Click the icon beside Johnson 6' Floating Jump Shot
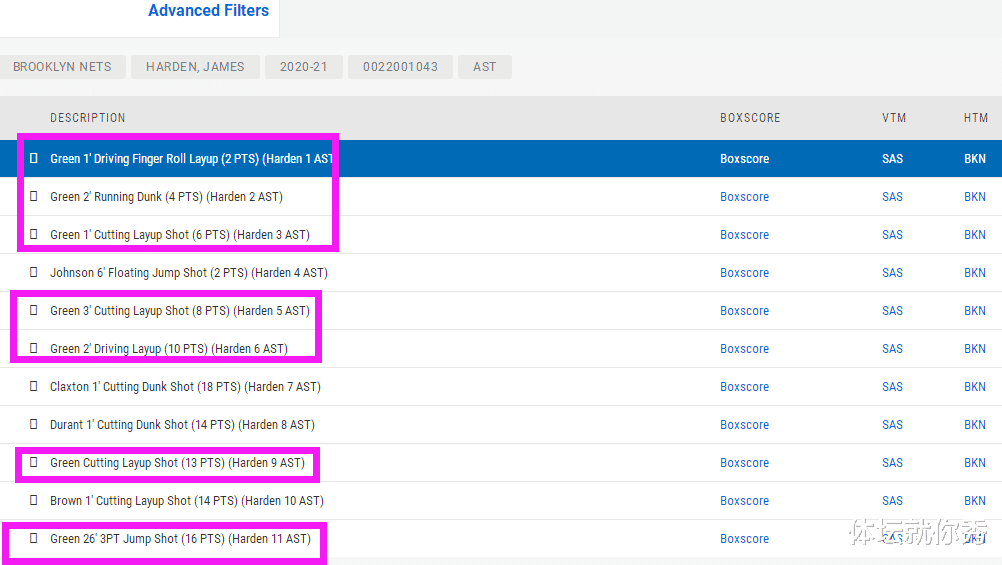This screenshot has height=565, width=1002. [34, 273]
